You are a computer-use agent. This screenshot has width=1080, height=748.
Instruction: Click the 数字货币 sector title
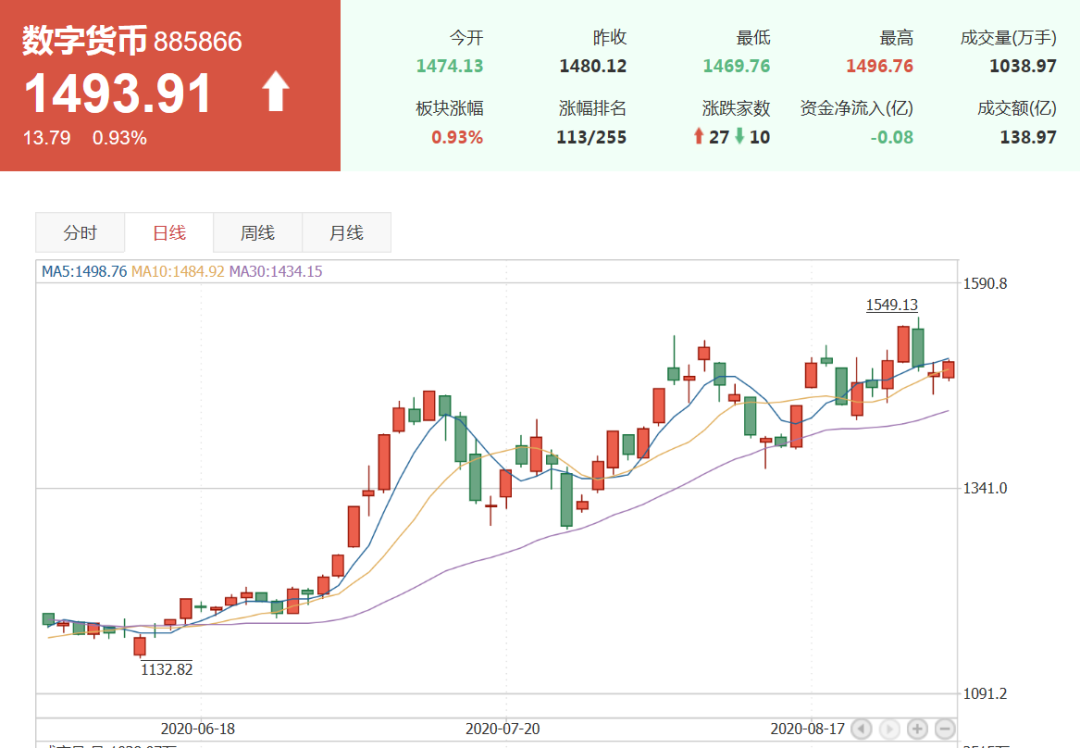coord(85,40)
